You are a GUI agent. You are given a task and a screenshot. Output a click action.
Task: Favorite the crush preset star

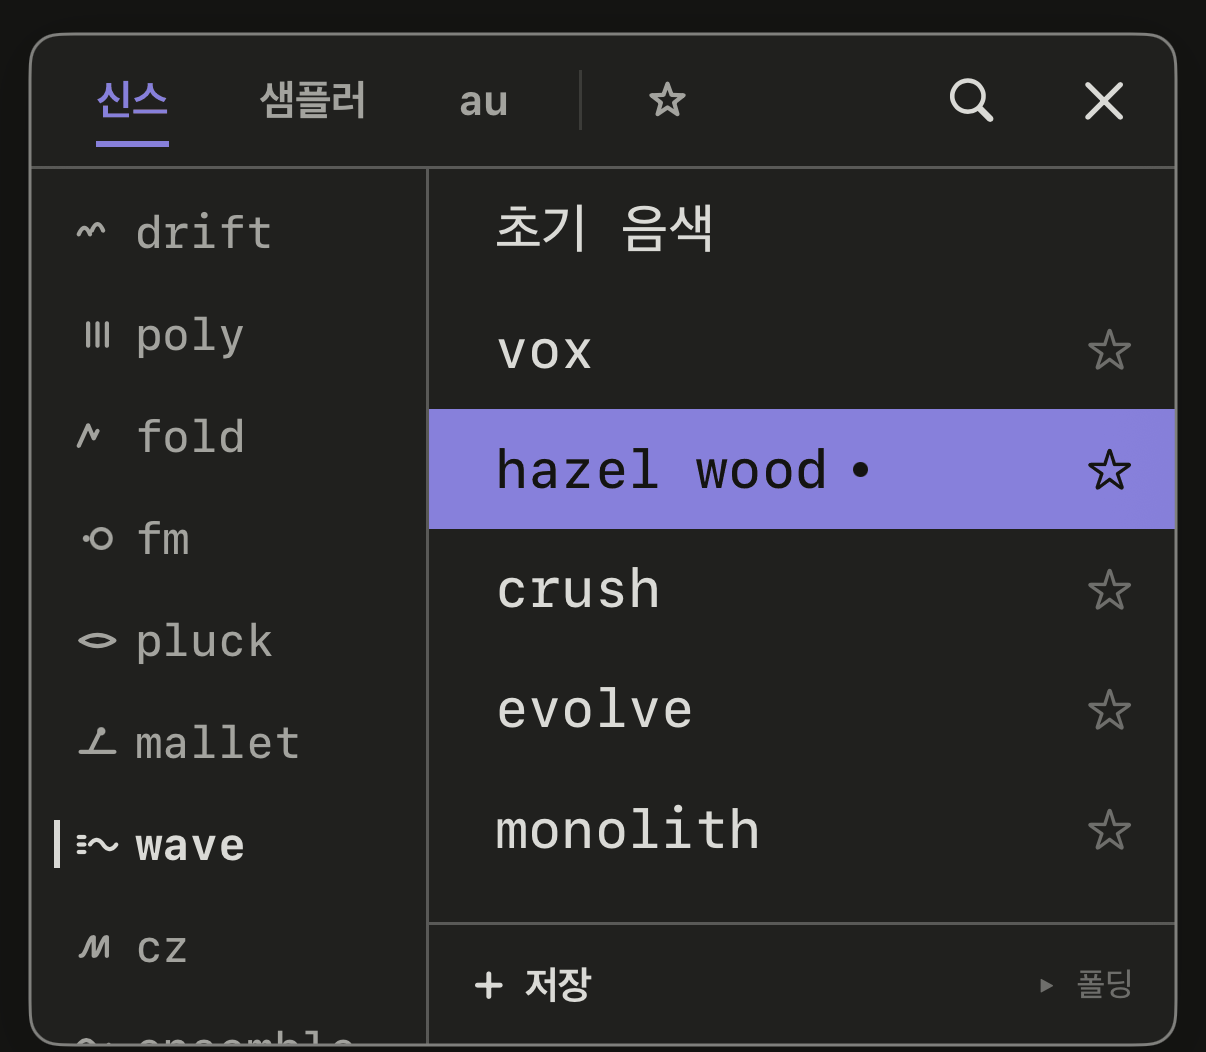pyautogui.click(x=1109, y=590)
